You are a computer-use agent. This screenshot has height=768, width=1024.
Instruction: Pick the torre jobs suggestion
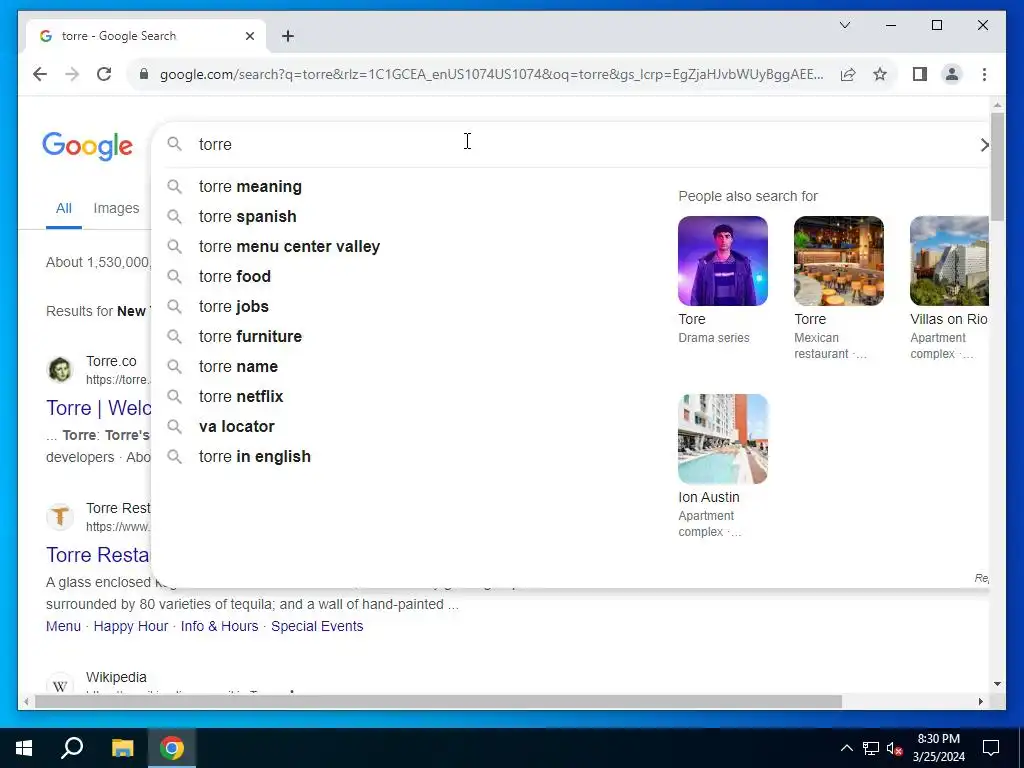pos(234,307)
